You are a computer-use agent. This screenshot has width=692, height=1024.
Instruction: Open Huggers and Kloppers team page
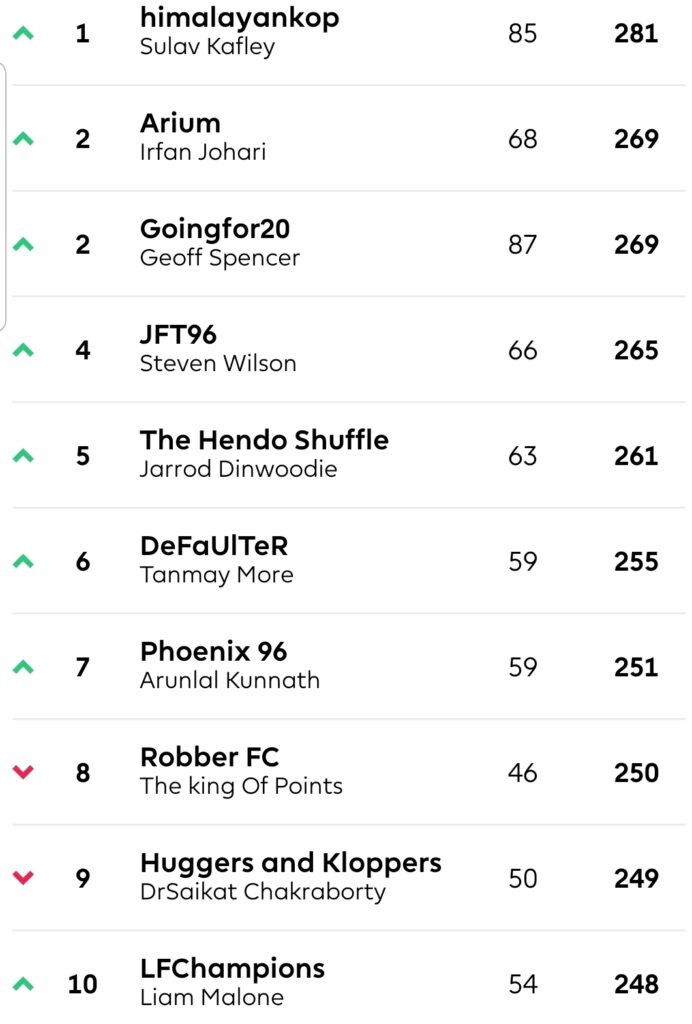pos(291,864)
